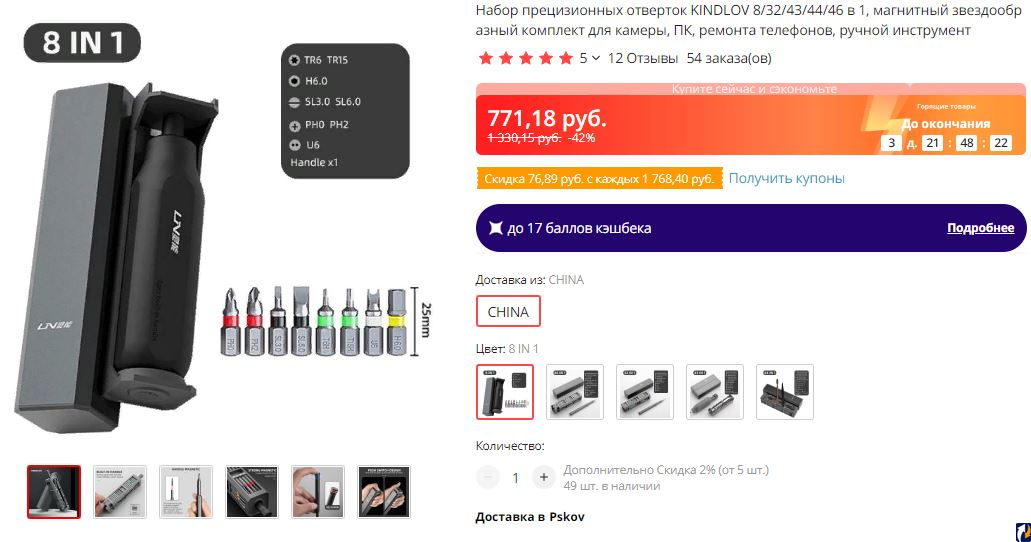Click the cashback star icon in purple banner
Viewport: 1031px width, 542px height.
click(496, 228)
